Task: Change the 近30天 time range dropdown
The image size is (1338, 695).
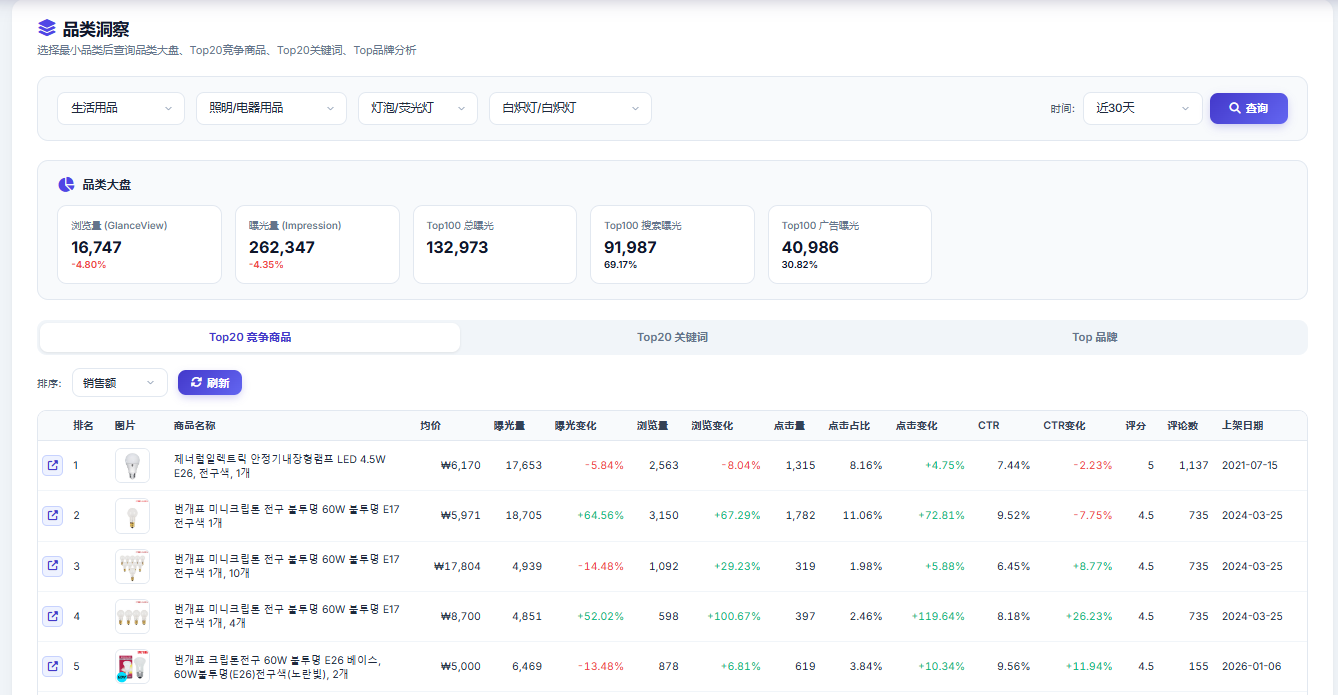Action: [1143, 108]
